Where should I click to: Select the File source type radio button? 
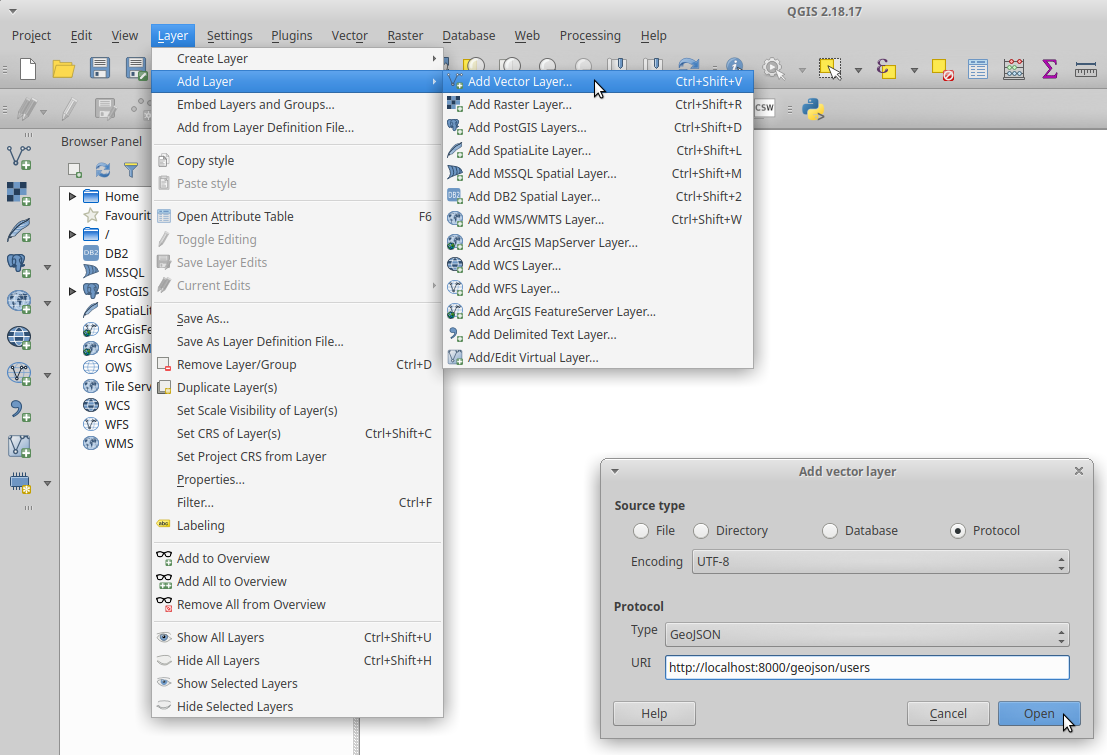pos(641,531)
